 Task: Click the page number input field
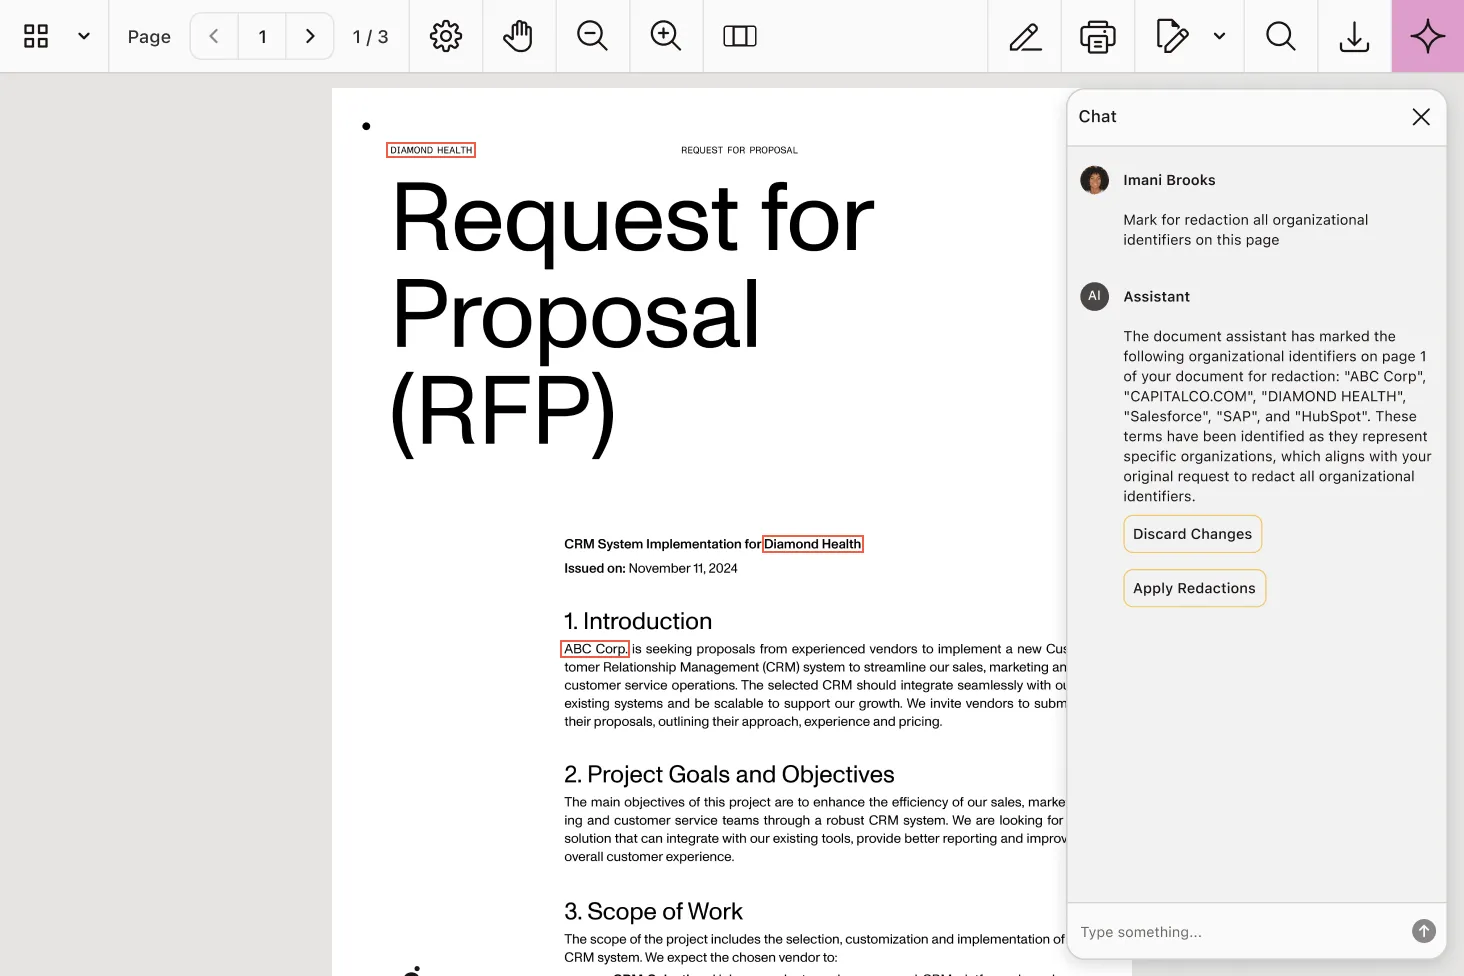tap(262, 36)
